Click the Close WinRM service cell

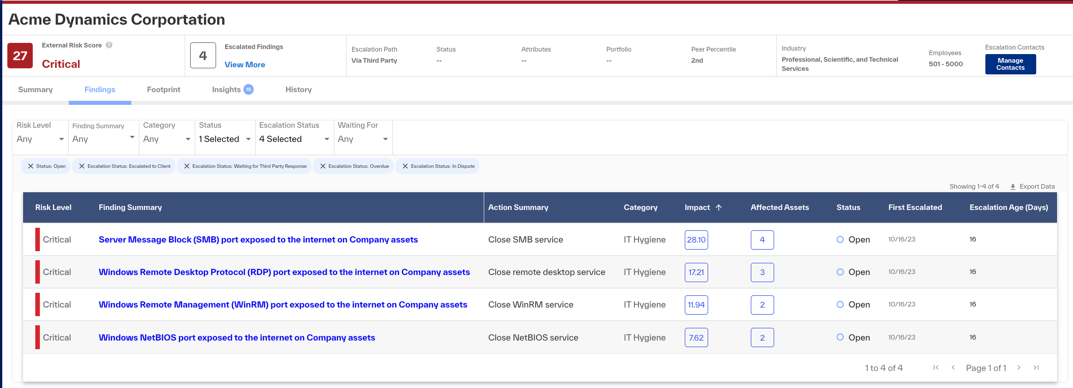[530, 305]
